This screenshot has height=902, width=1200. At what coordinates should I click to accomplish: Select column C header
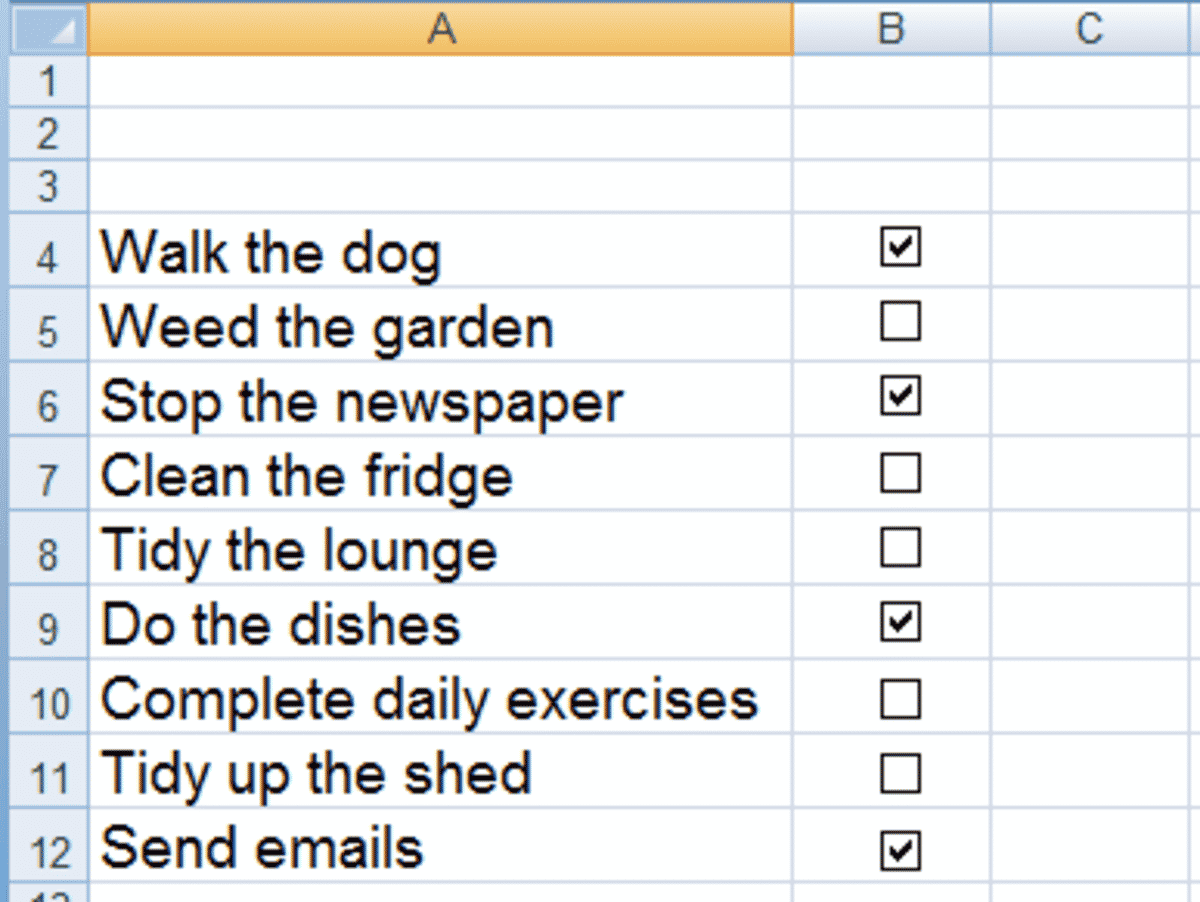tap(1090, 28)
